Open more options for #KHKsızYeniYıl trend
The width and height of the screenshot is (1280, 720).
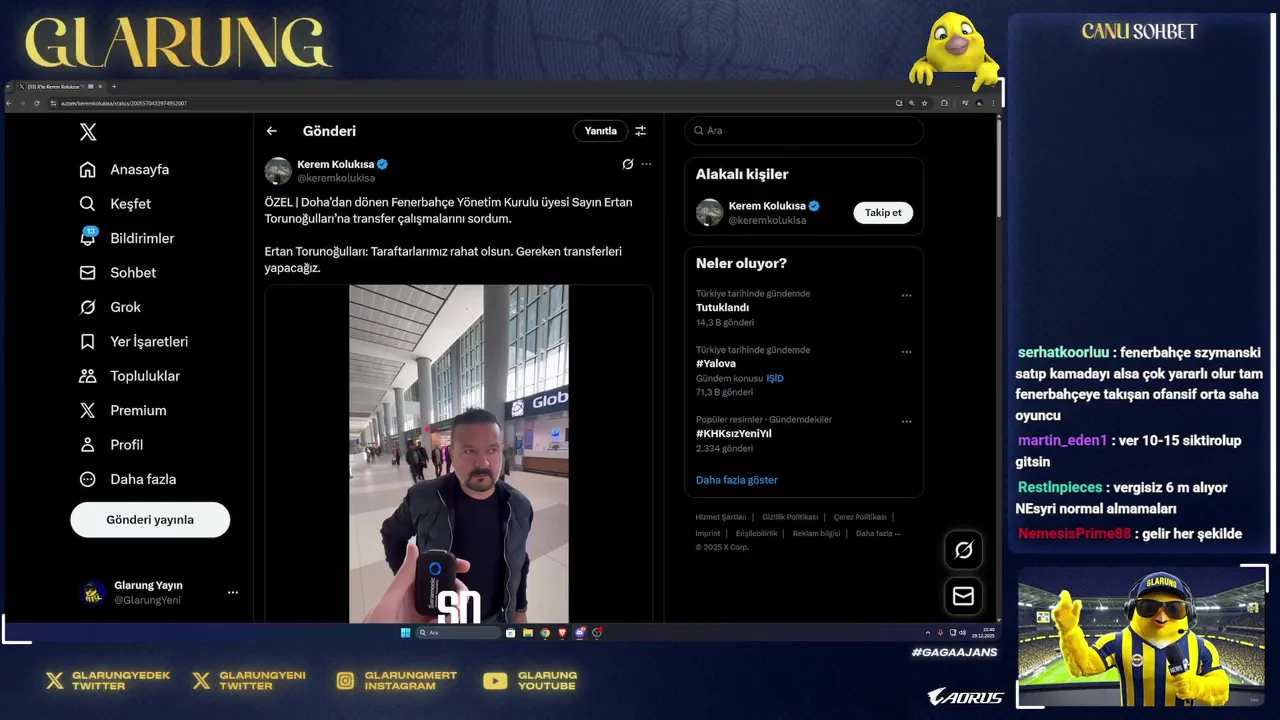[x=906, y=422]
